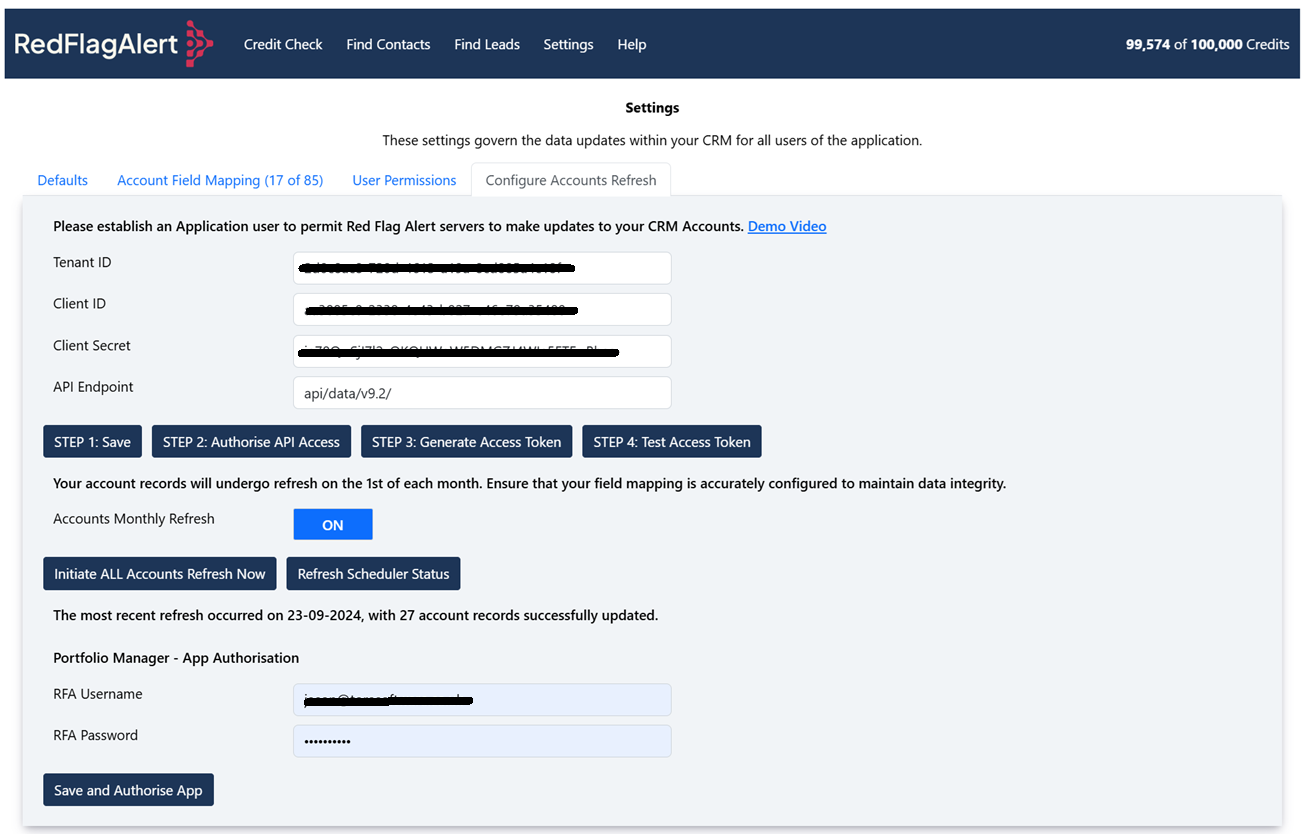Click the API Endpoint input box

pos(482,392)
